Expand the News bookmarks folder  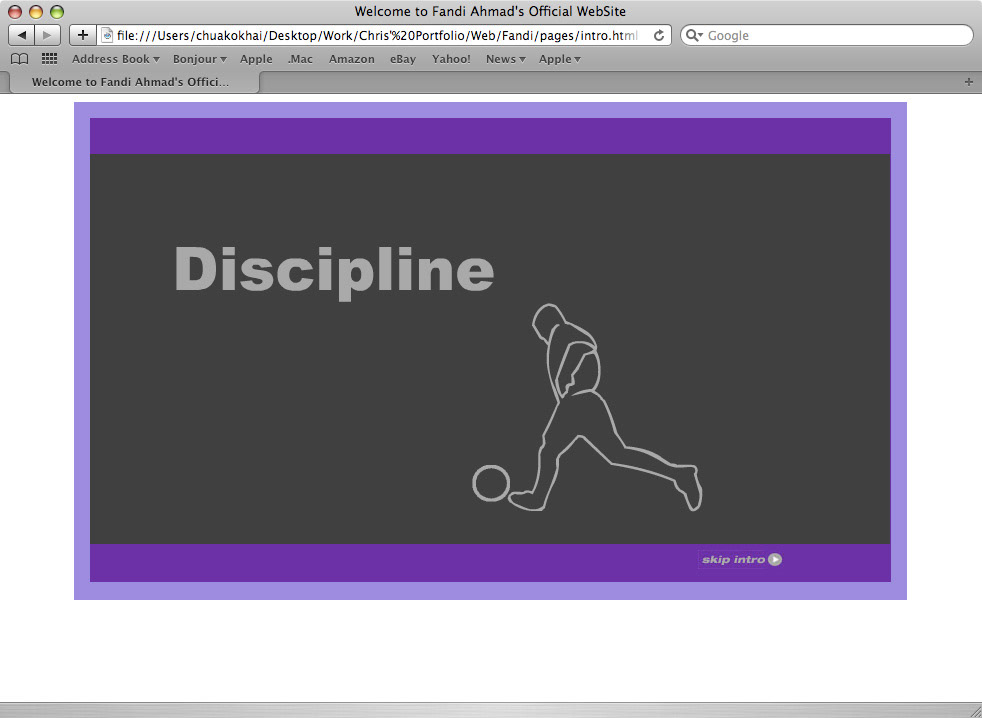click(505, 59)
